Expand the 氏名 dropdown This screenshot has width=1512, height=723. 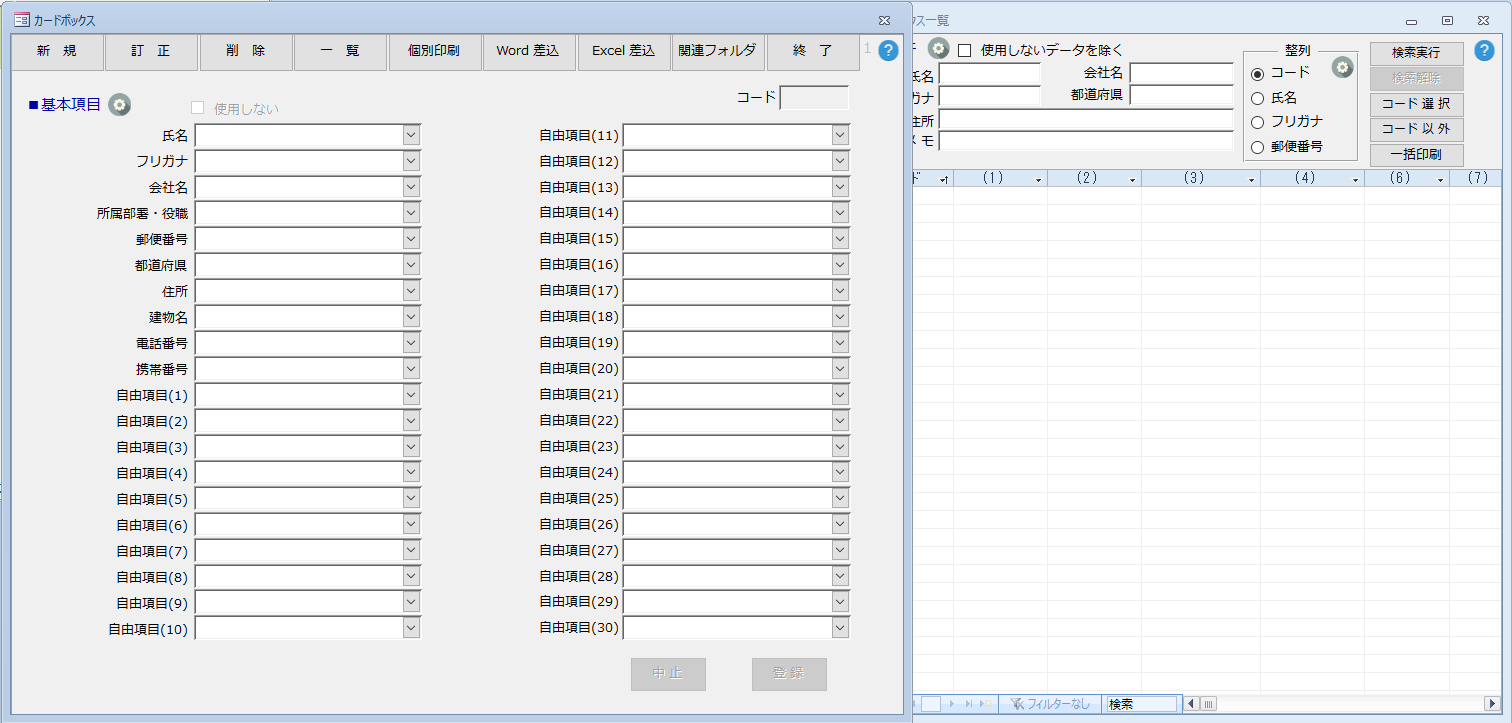(411, 135)
